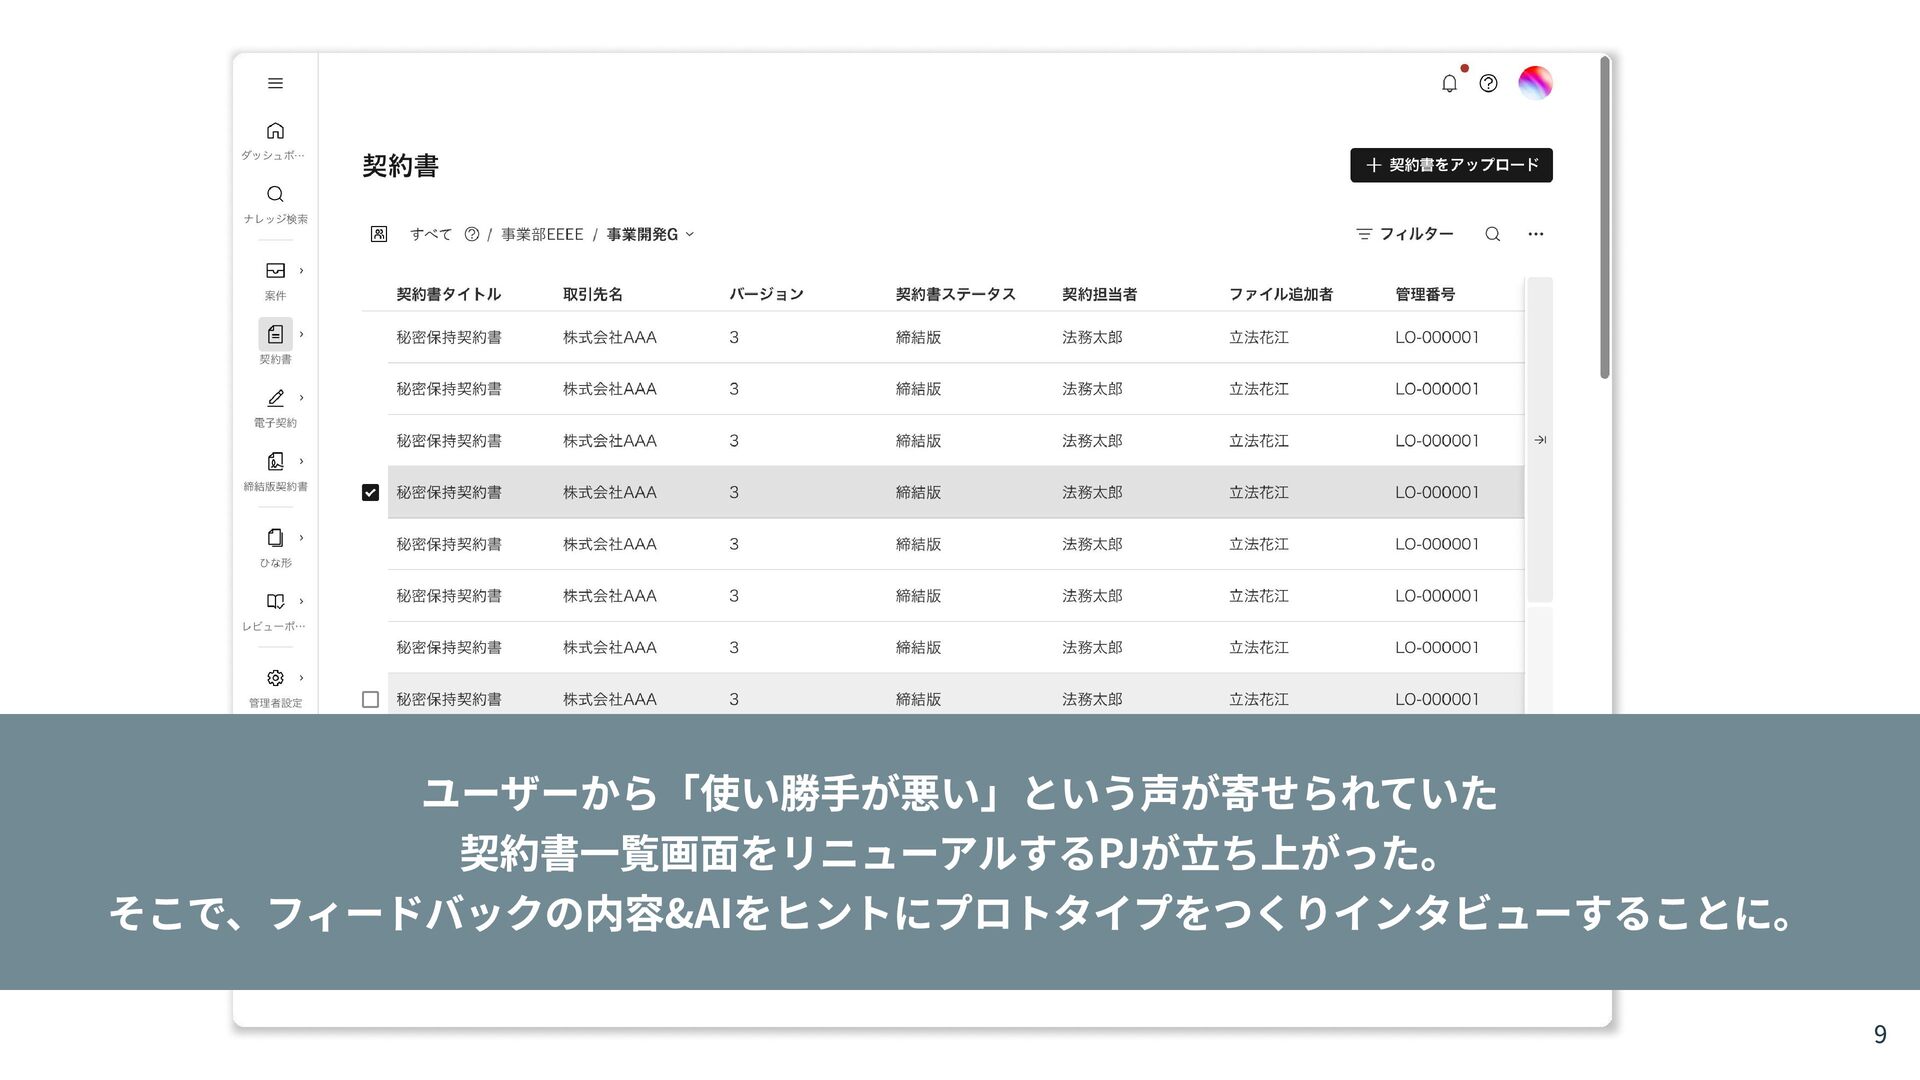Open Knowledge search in the sidebar
1920x1080 pixels.
point(275,194)
